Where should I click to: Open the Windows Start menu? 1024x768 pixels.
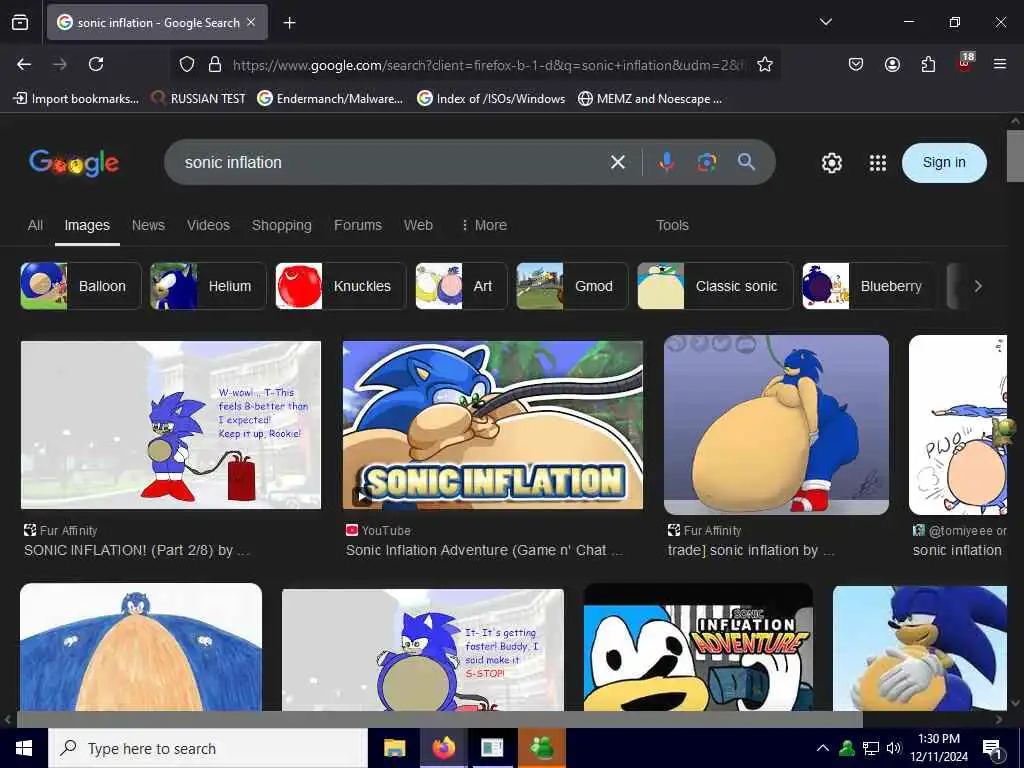click(24, 748)
